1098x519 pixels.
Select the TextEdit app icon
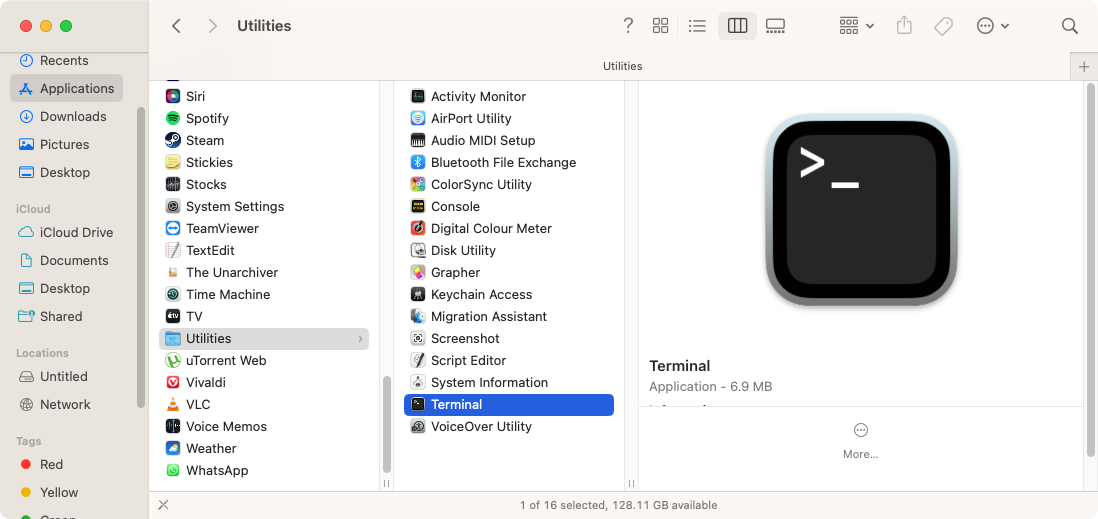(173, 250)
